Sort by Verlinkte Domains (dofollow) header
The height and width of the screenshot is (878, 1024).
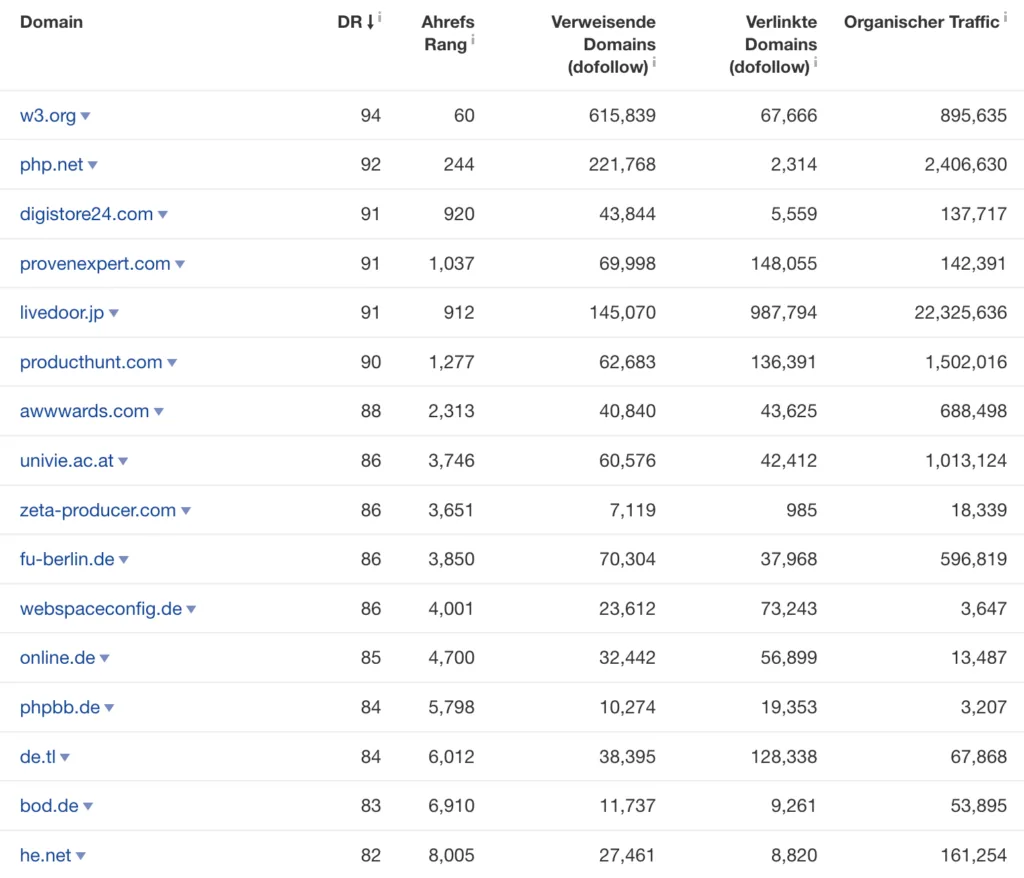(773, 44)
